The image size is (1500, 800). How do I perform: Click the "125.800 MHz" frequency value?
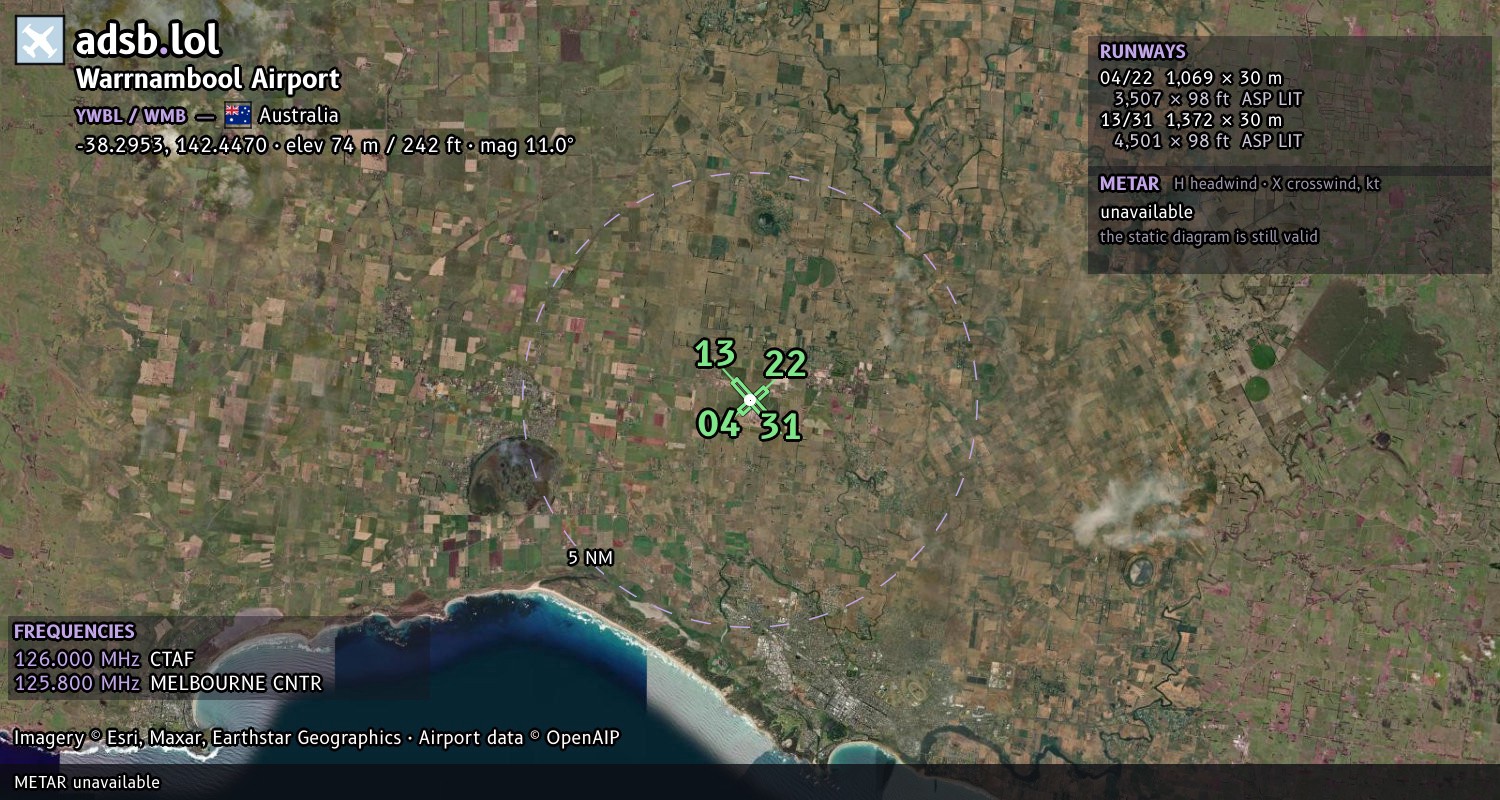pyautogui.click(x=77, y=683)
